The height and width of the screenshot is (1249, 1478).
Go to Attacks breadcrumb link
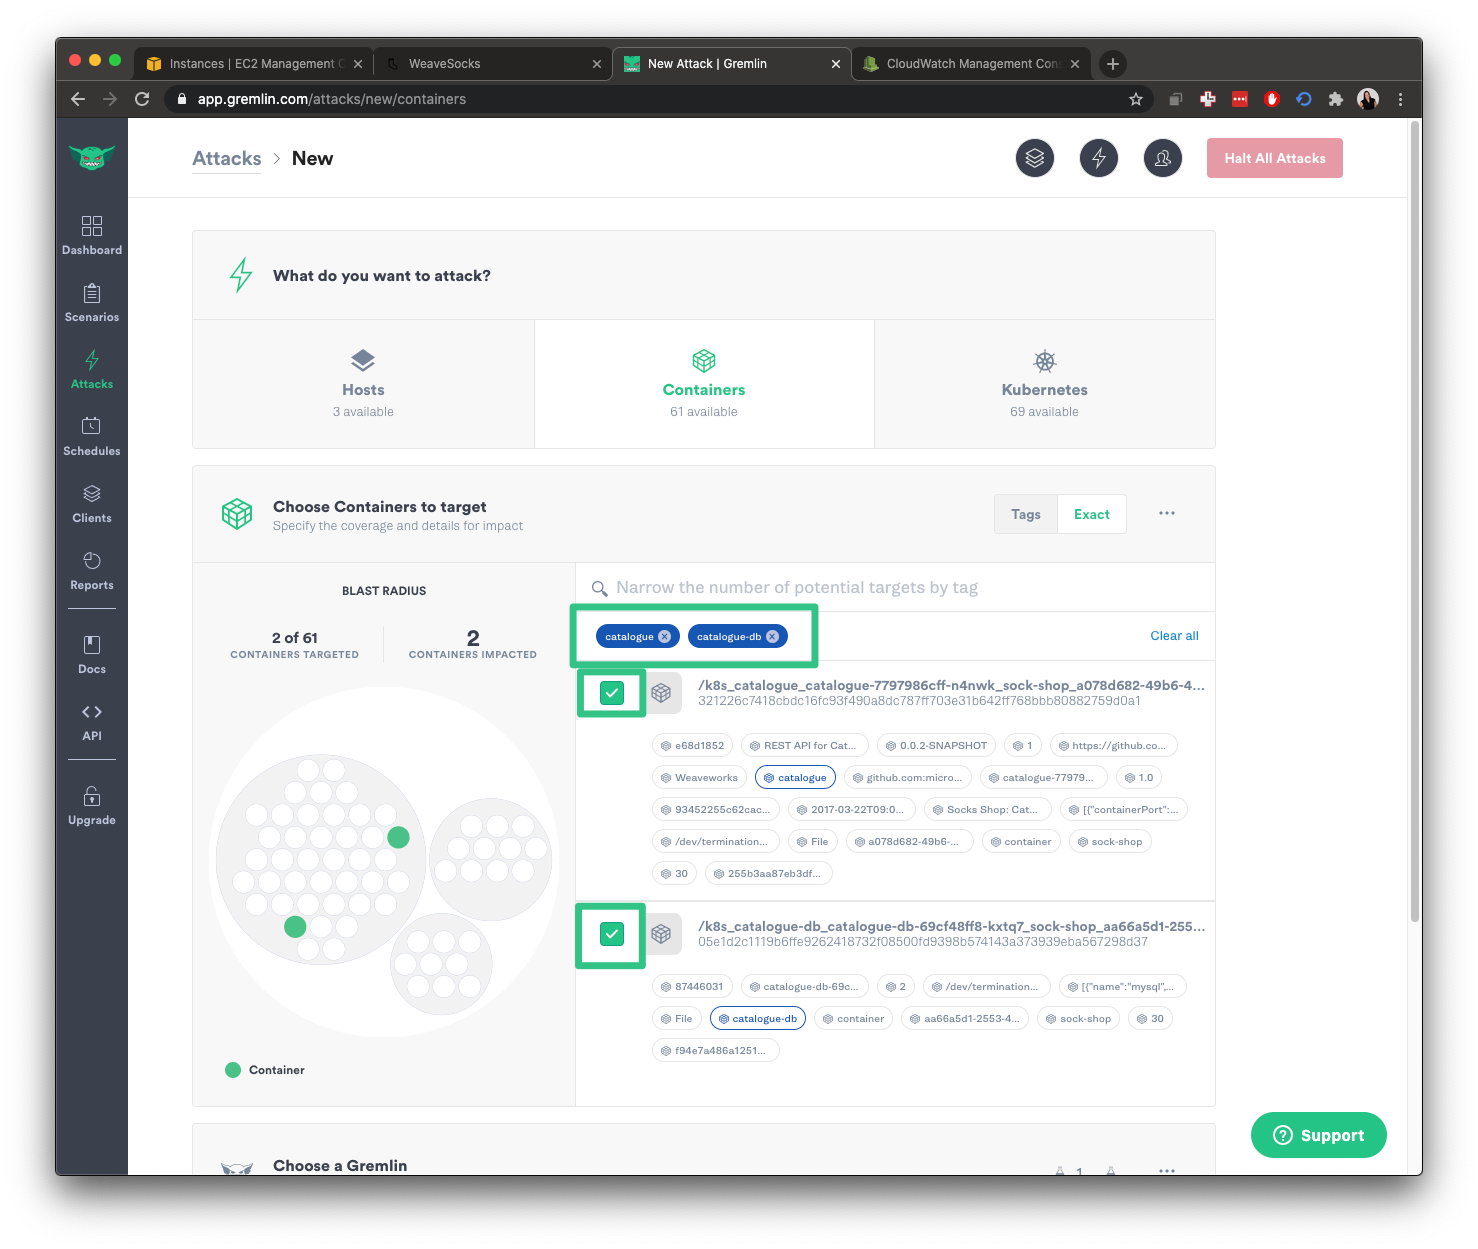click(227, 158)
